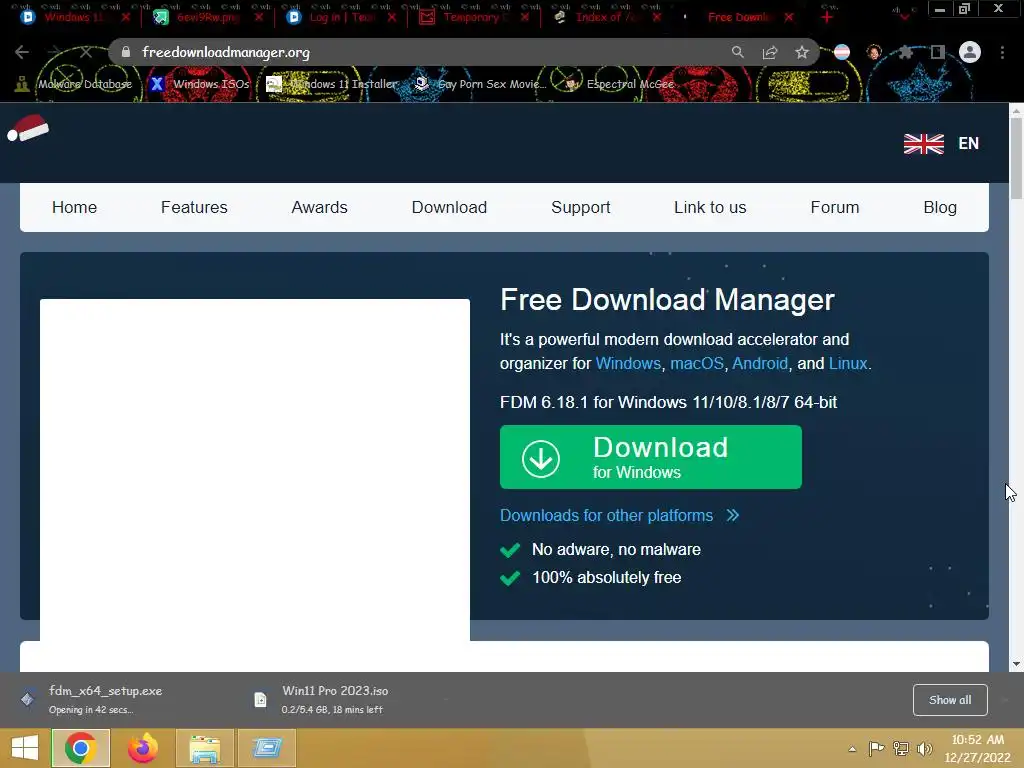Open the network tray icon

tap(901, 748)
